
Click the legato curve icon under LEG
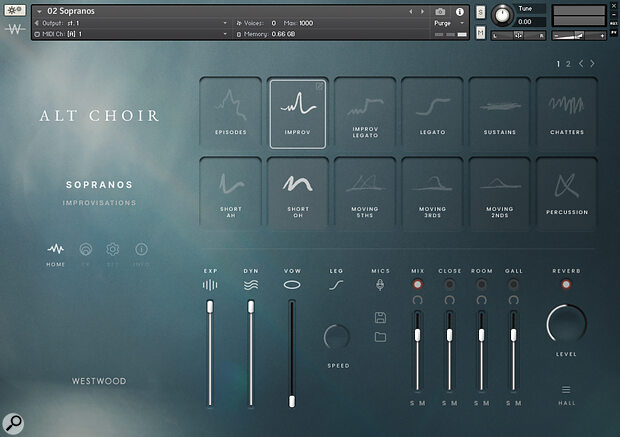click(337, 285)
